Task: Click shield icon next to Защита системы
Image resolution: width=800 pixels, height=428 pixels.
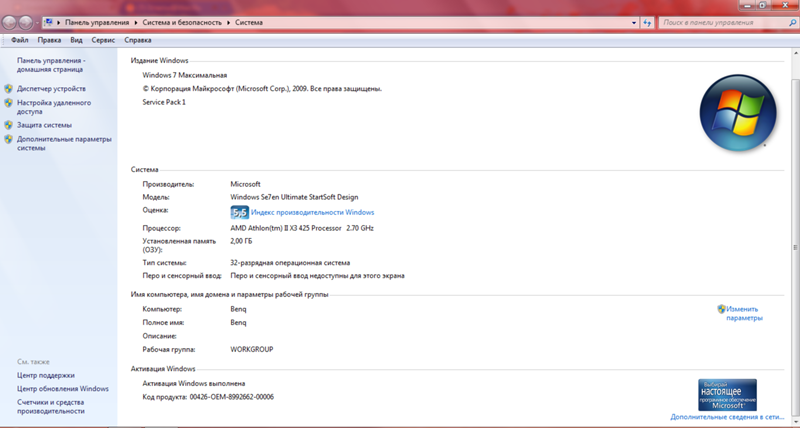Action: (8, 125)
